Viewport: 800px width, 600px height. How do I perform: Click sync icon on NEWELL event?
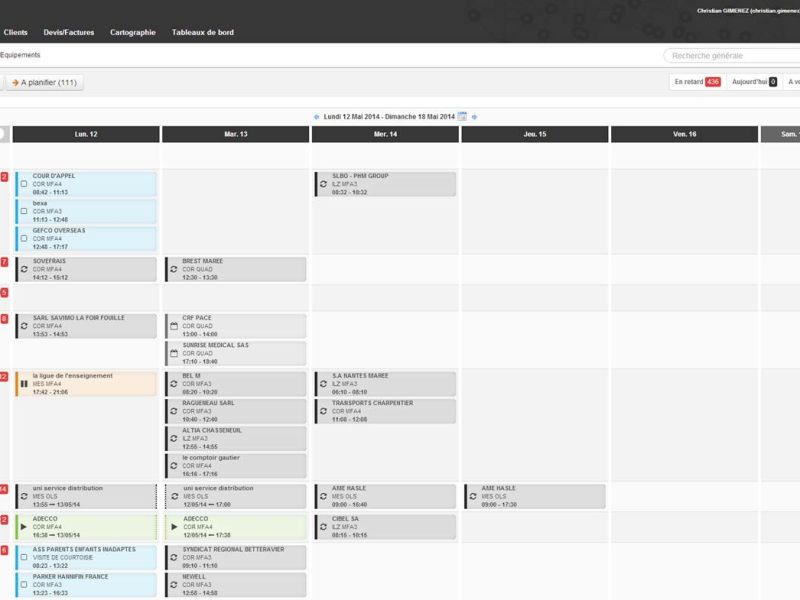tap(173, 585)
